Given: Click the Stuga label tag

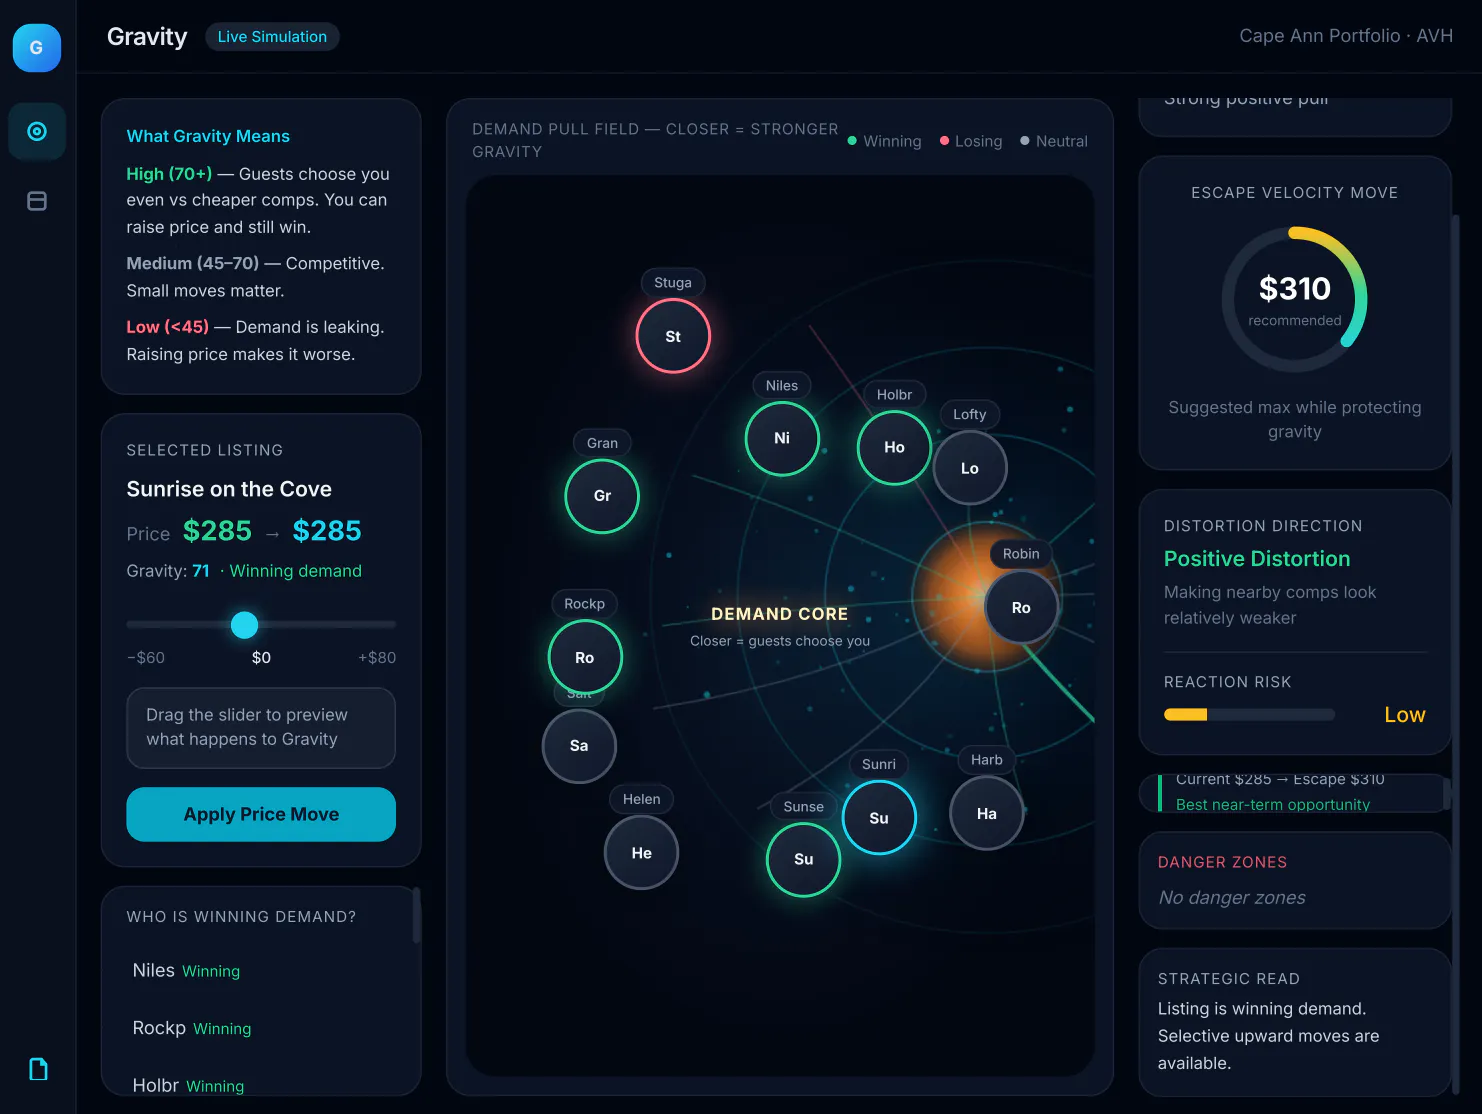Looking at the screenshot, I should (x=673, y=283).
